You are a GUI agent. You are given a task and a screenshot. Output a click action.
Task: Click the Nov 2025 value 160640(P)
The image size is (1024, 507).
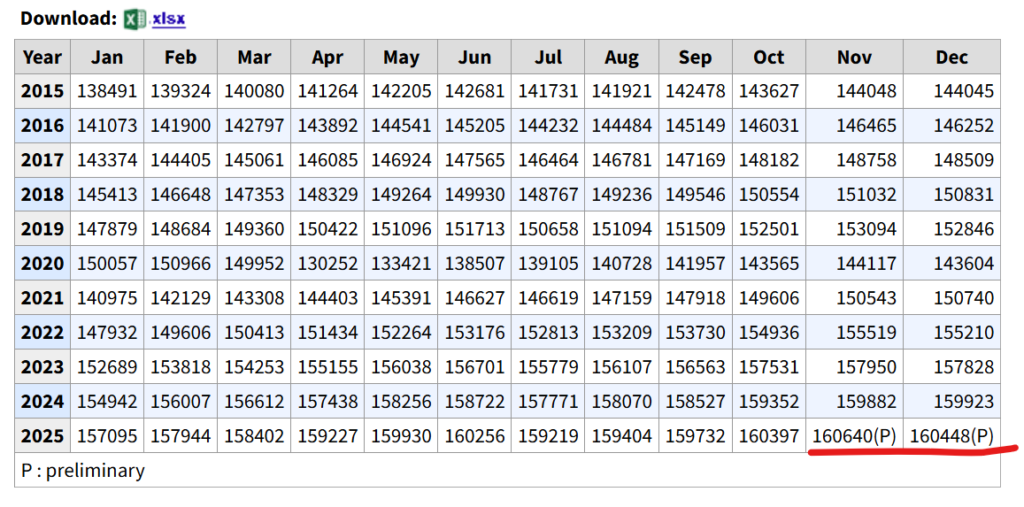[x=854, y=436]
